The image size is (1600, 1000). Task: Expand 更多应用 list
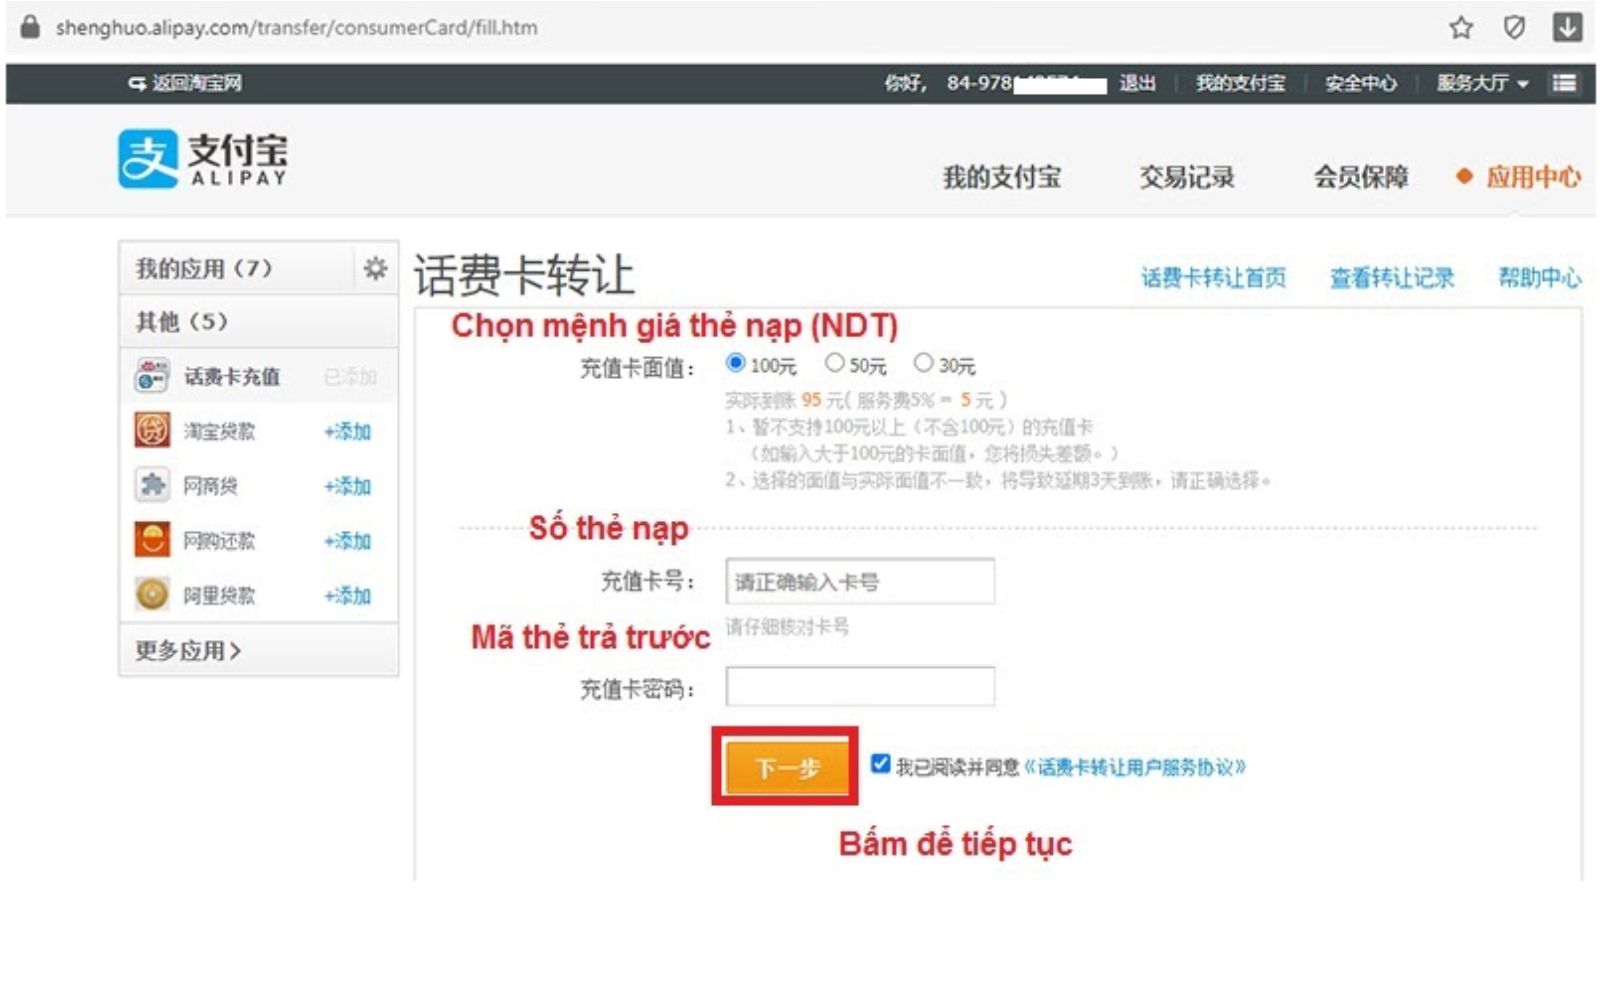coord(188,651)
